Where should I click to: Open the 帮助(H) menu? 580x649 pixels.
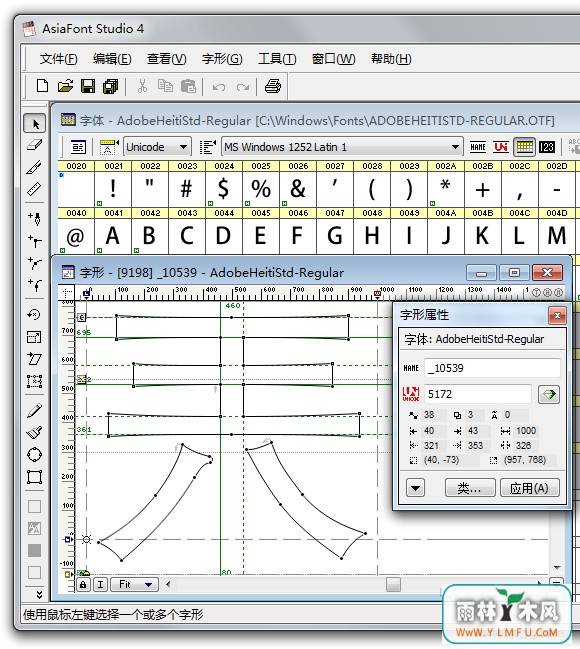pos(391,59)
